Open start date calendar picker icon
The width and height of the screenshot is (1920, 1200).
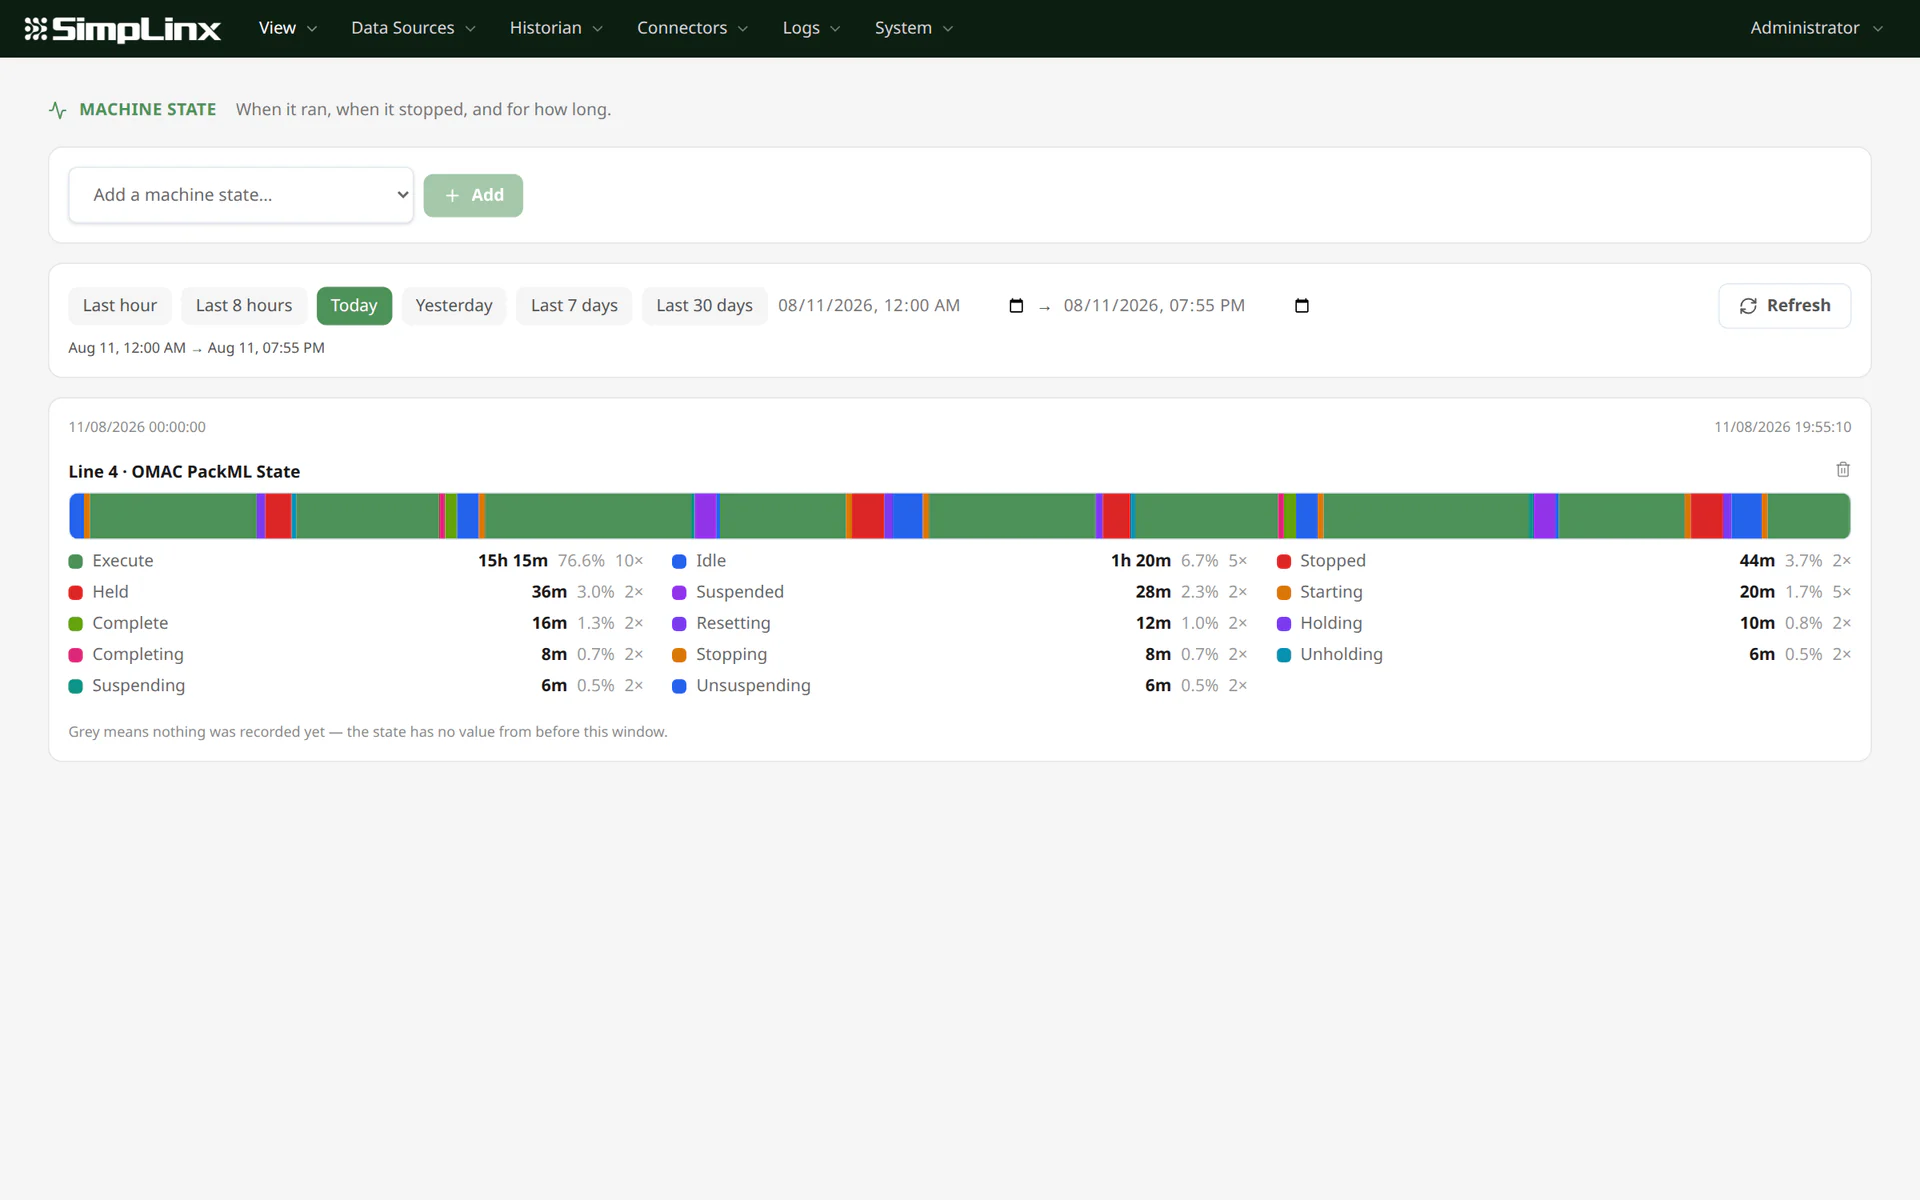(1016, 306)
